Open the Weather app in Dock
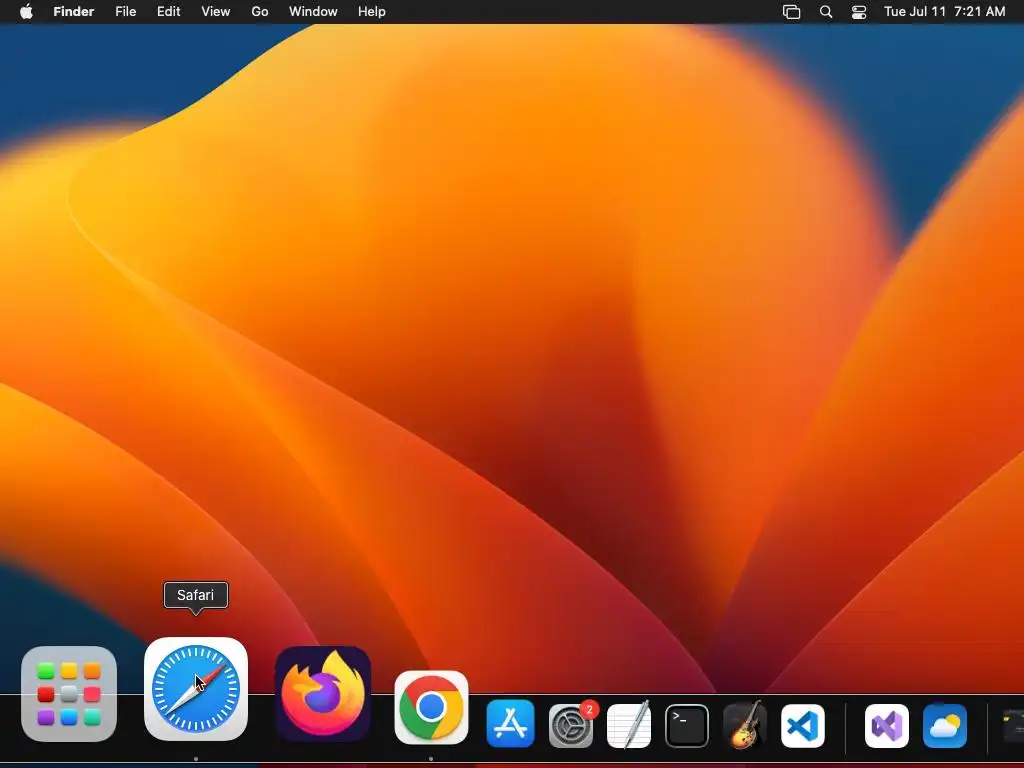This screenshot has height=768, width=1024. click(945, 726)
